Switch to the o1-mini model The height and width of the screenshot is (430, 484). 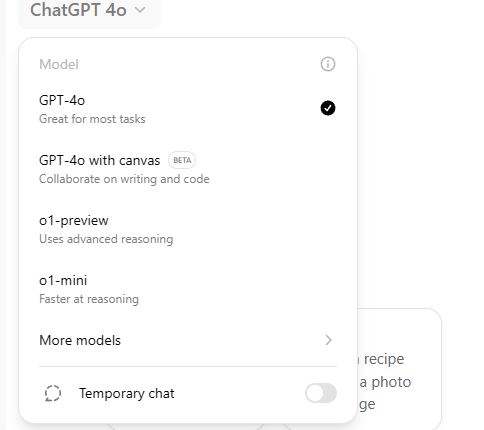[187, 289]
